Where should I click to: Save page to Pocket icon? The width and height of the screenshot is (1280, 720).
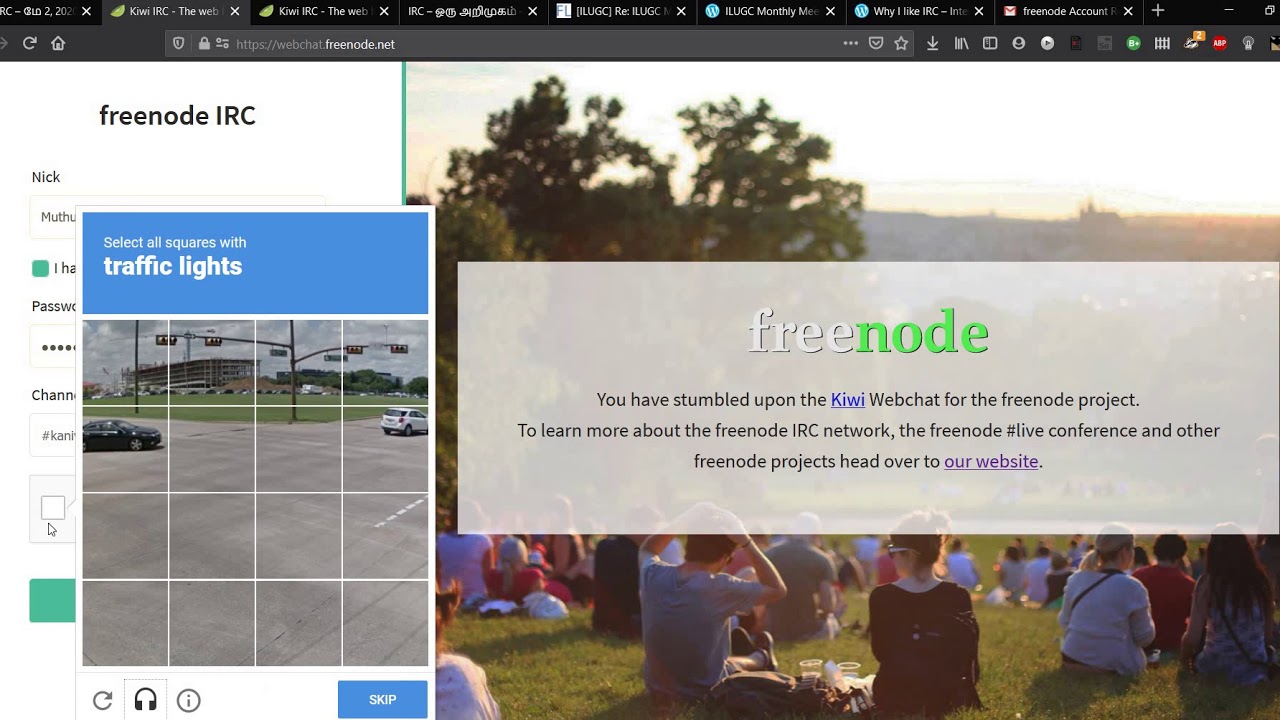[876, 44]
